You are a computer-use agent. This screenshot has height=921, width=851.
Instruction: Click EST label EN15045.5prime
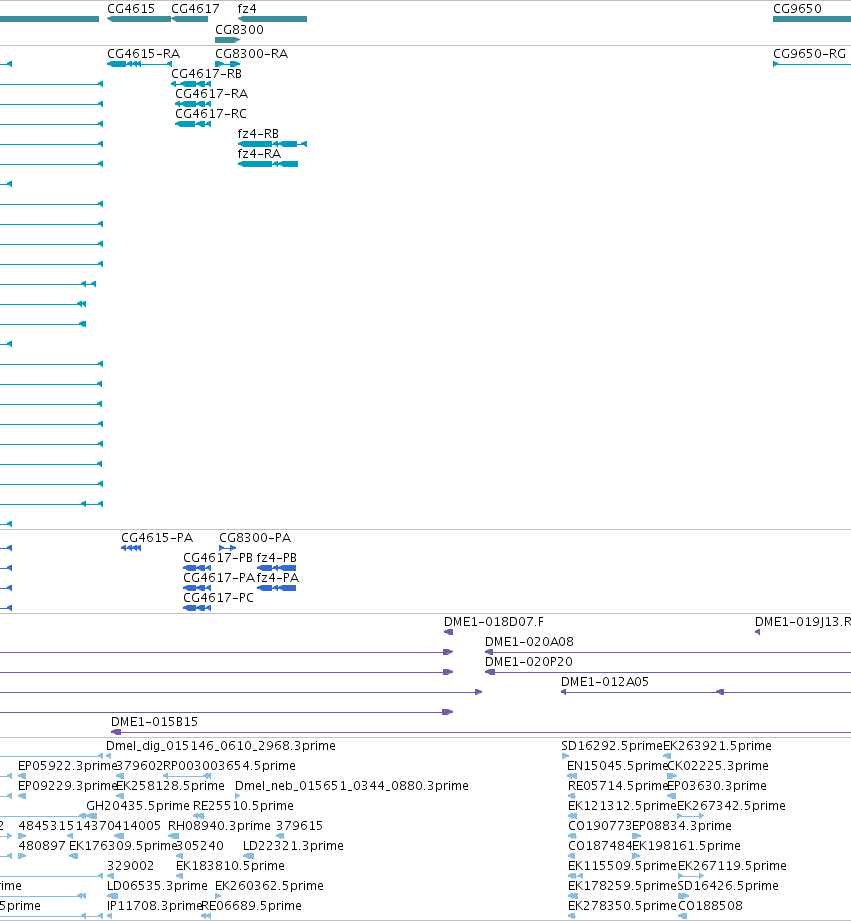[x=617, y=766]
